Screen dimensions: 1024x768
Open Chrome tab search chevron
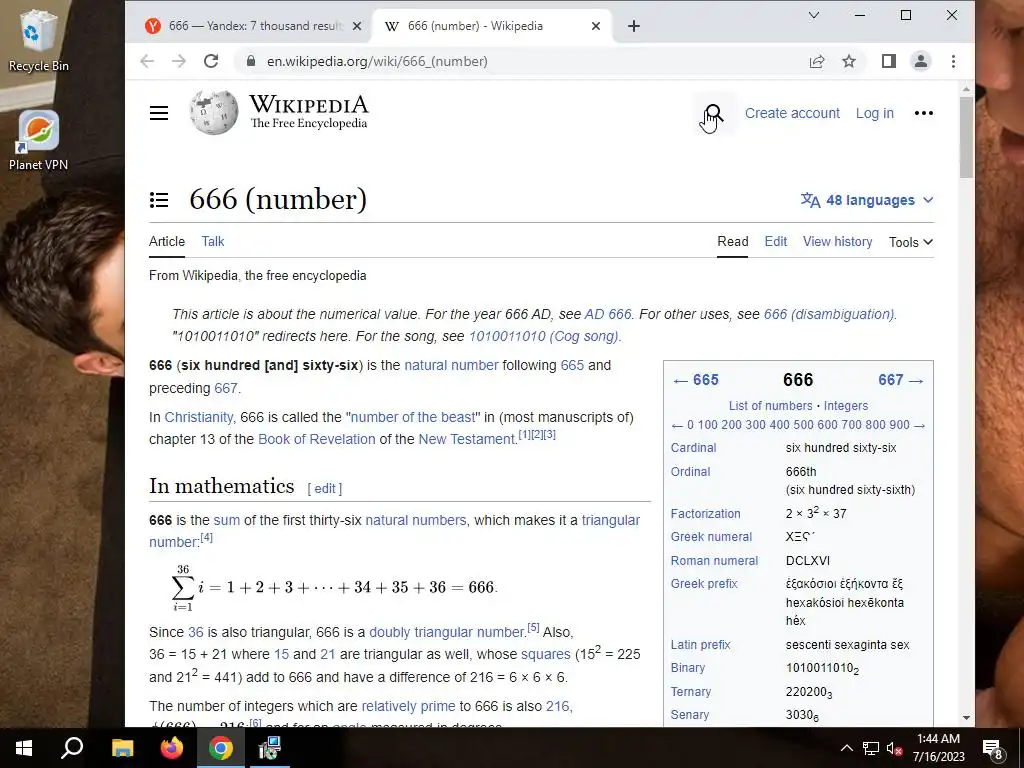[x=814, y=15]
